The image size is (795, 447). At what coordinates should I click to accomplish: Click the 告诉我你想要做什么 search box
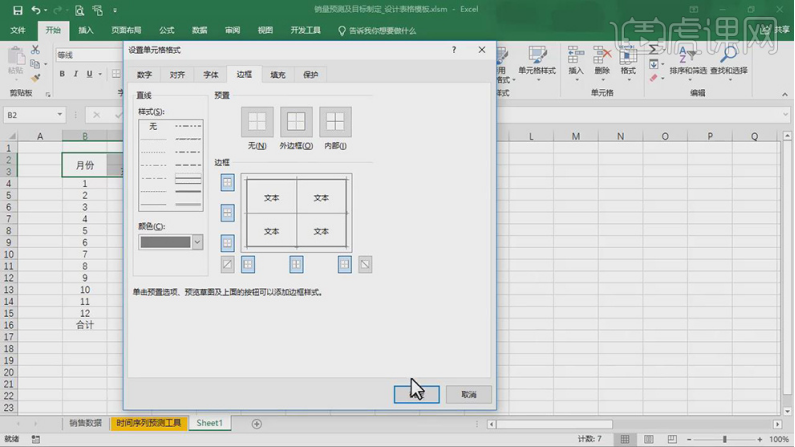pyautogui.click(x=377, y=31)
